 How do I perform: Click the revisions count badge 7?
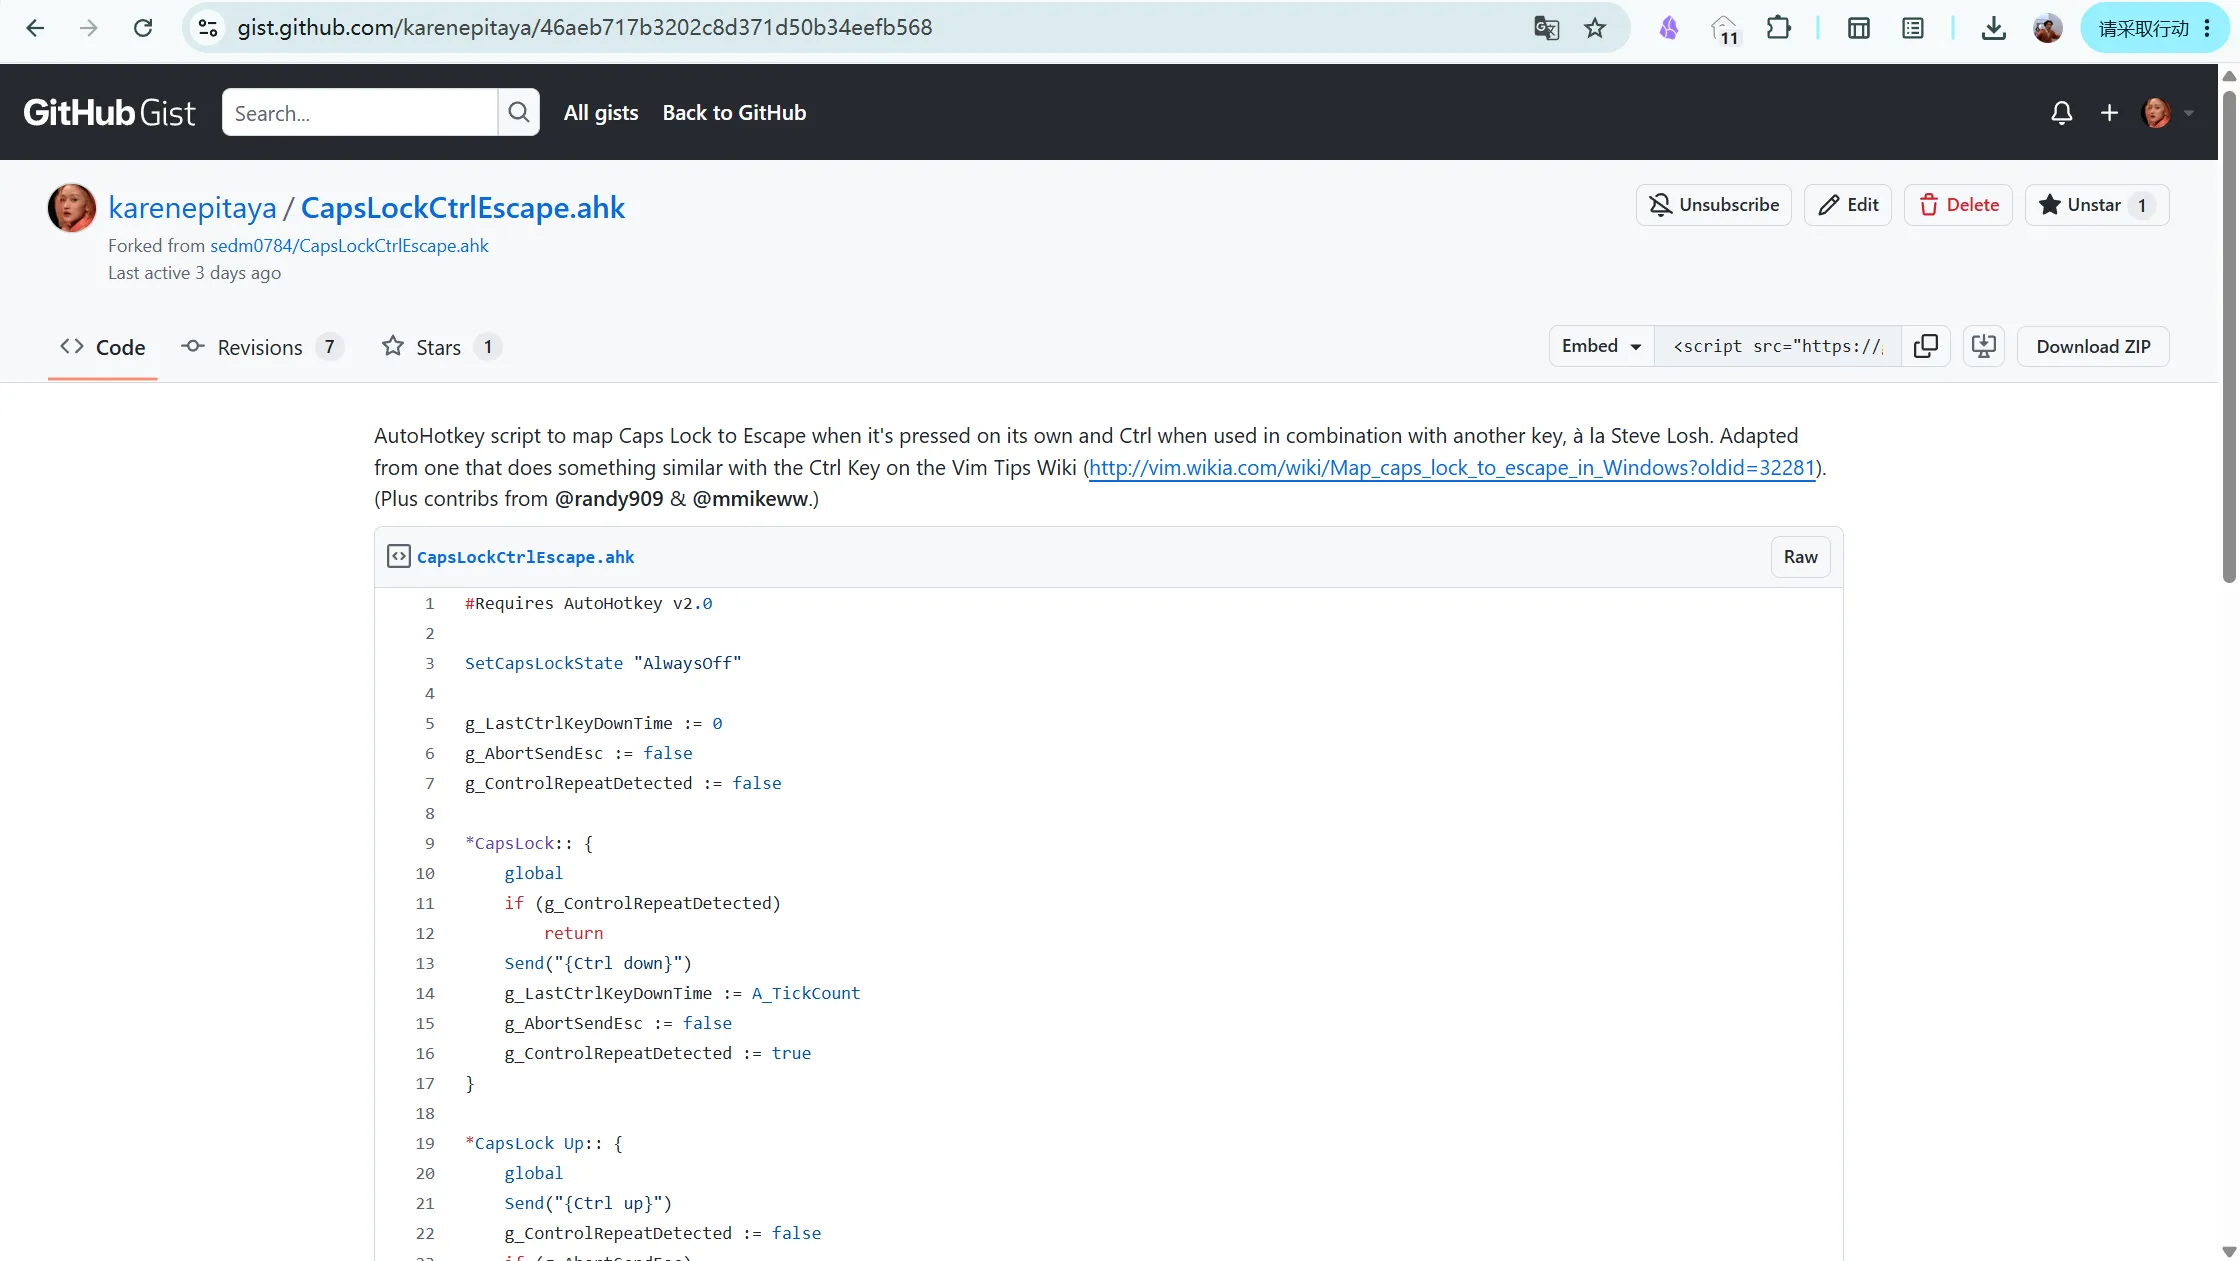[x=329, y=347]
